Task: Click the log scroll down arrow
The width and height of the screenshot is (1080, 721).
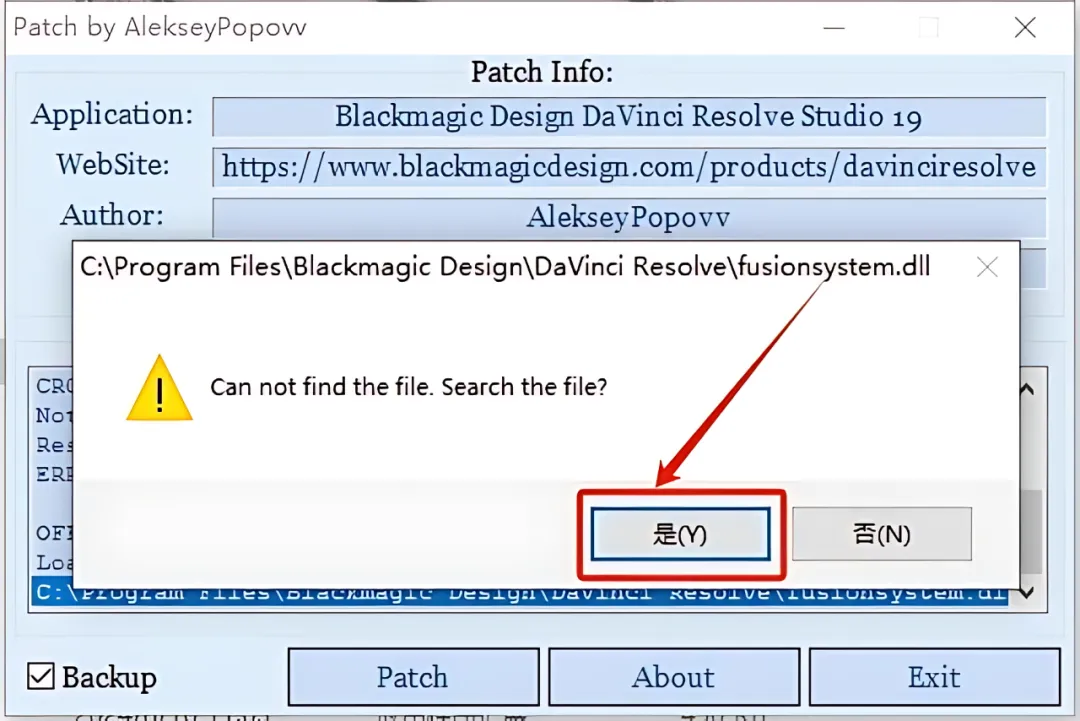Action: [x=1027, y=592]
